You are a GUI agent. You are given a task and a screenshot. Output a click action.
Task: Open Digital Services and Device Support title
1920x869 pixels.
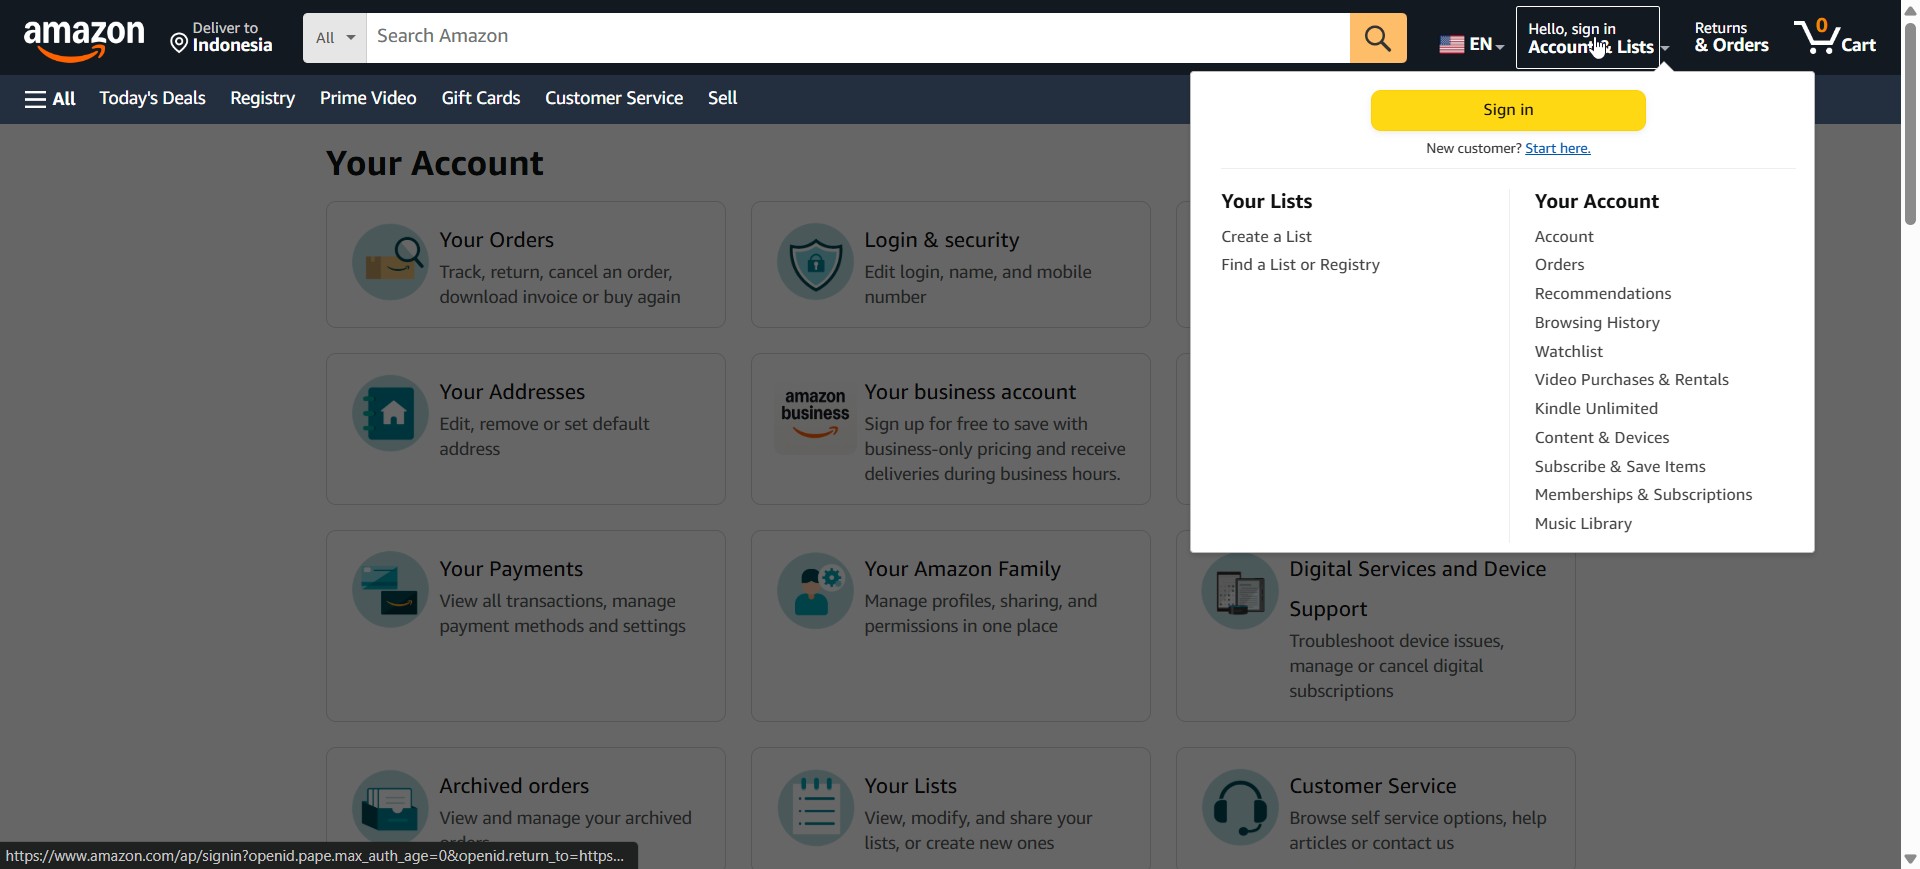click(x=1417, y=589)
